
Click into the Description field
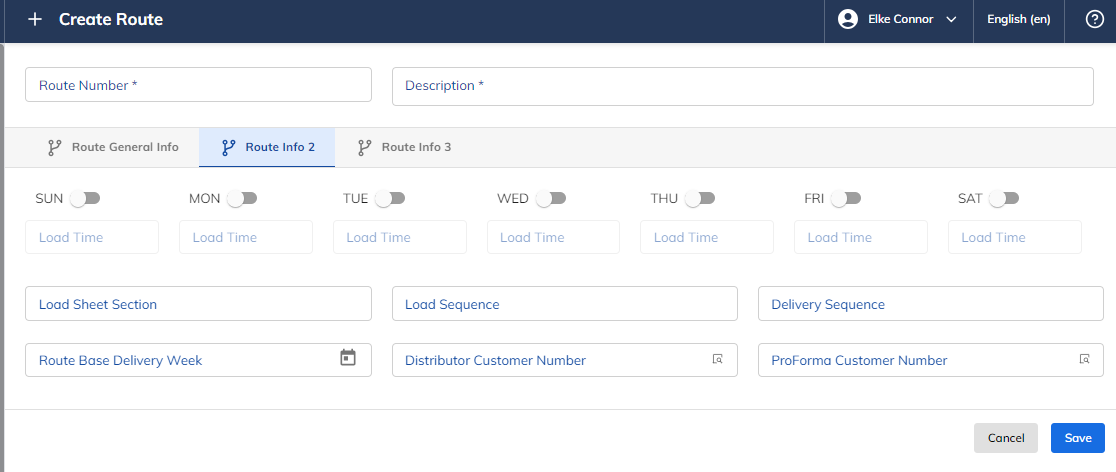click(742, 86)
